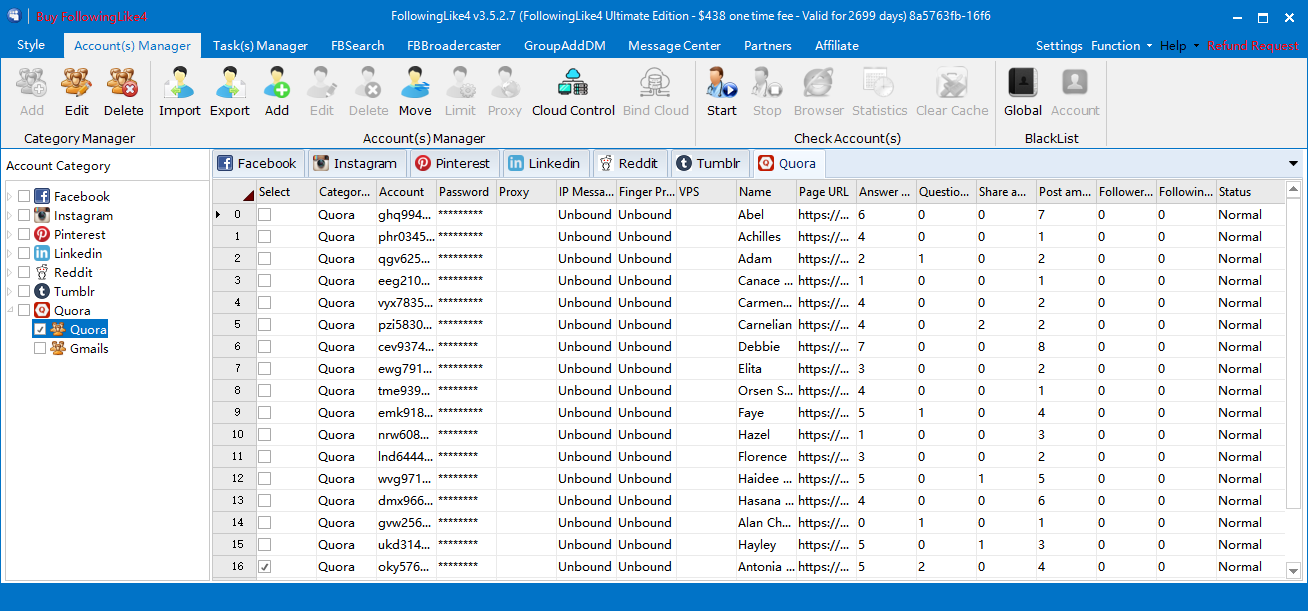Open Cloud Control
The height and width of the screenshot is (611, 1308).
point(573,92)
